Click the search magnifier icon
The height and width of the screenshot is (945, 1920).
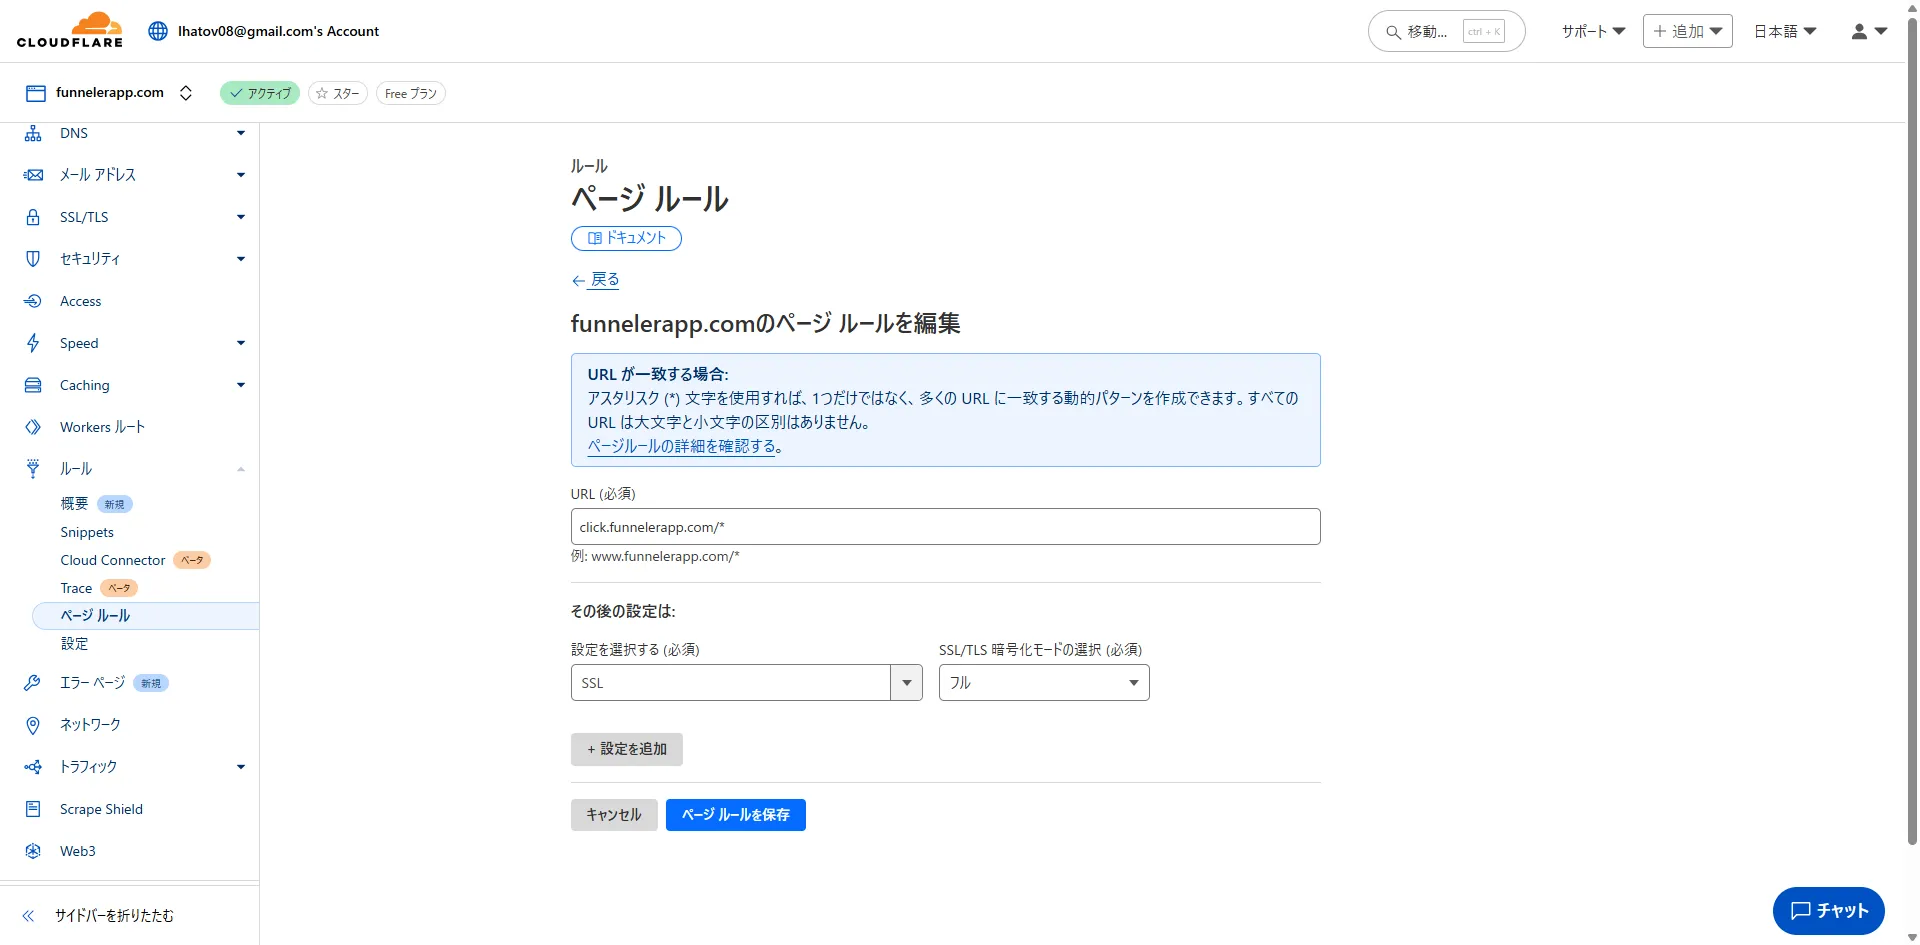[1393, 32]
